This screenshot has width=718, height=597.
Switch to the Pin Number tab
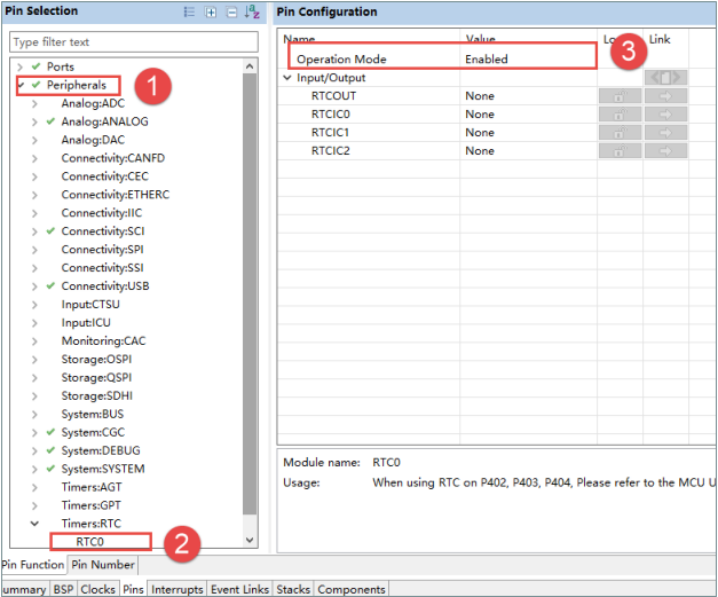pyautogui.click(x=103, y=565)
